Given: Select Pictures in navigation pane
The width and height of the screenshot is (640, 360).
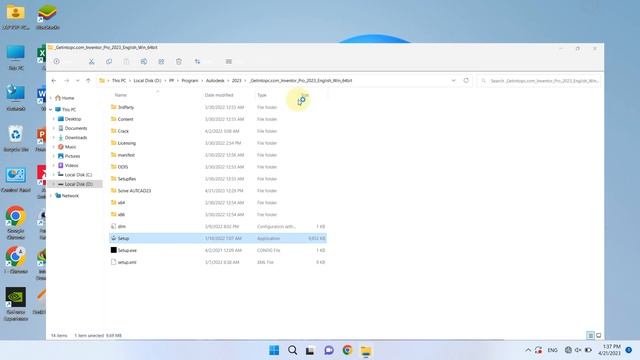Looking at the screenshot, I should pyautogui.click(x=69, y=156).
